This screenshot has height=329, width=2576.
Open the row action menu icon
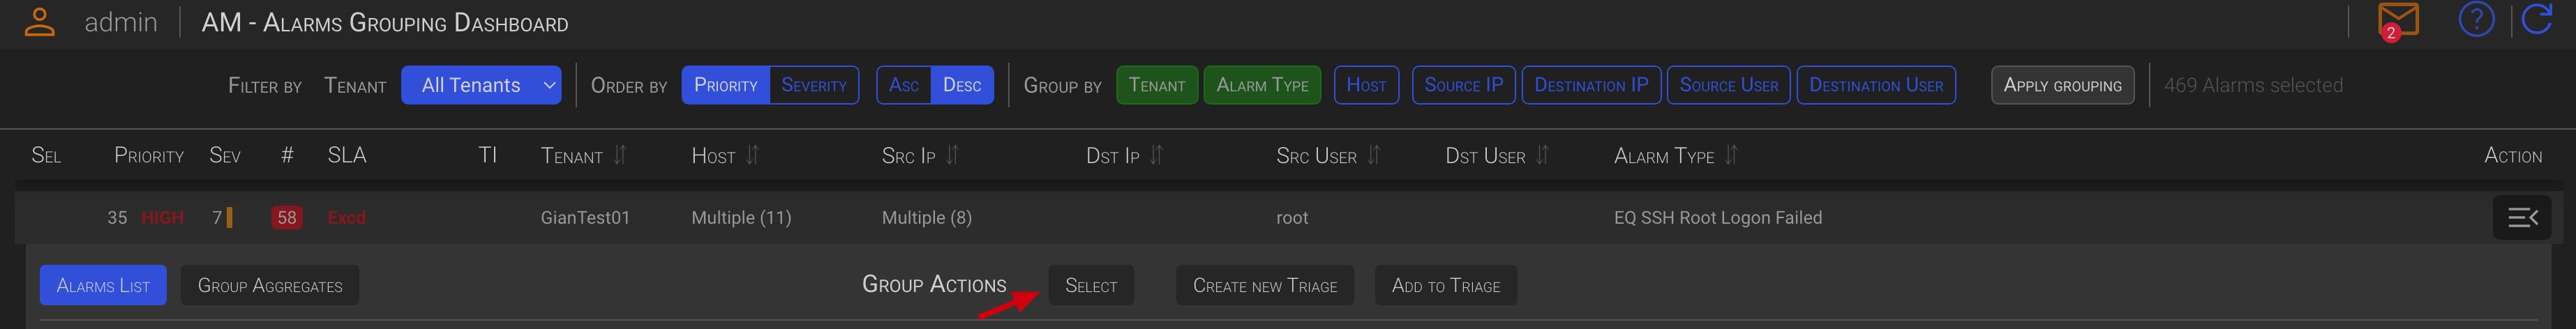2522,217
